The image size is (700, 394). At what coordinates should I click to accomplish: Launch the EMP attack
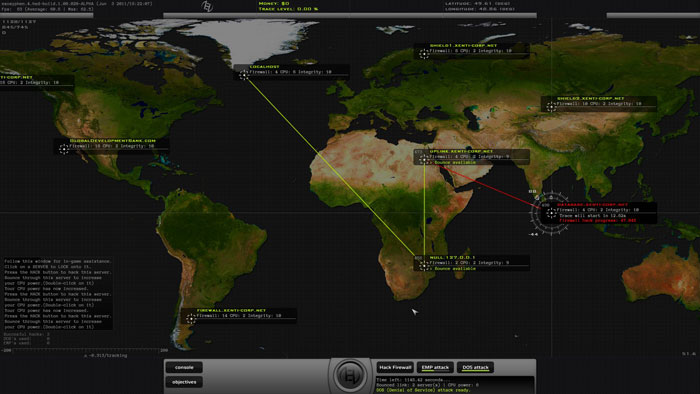435,367
